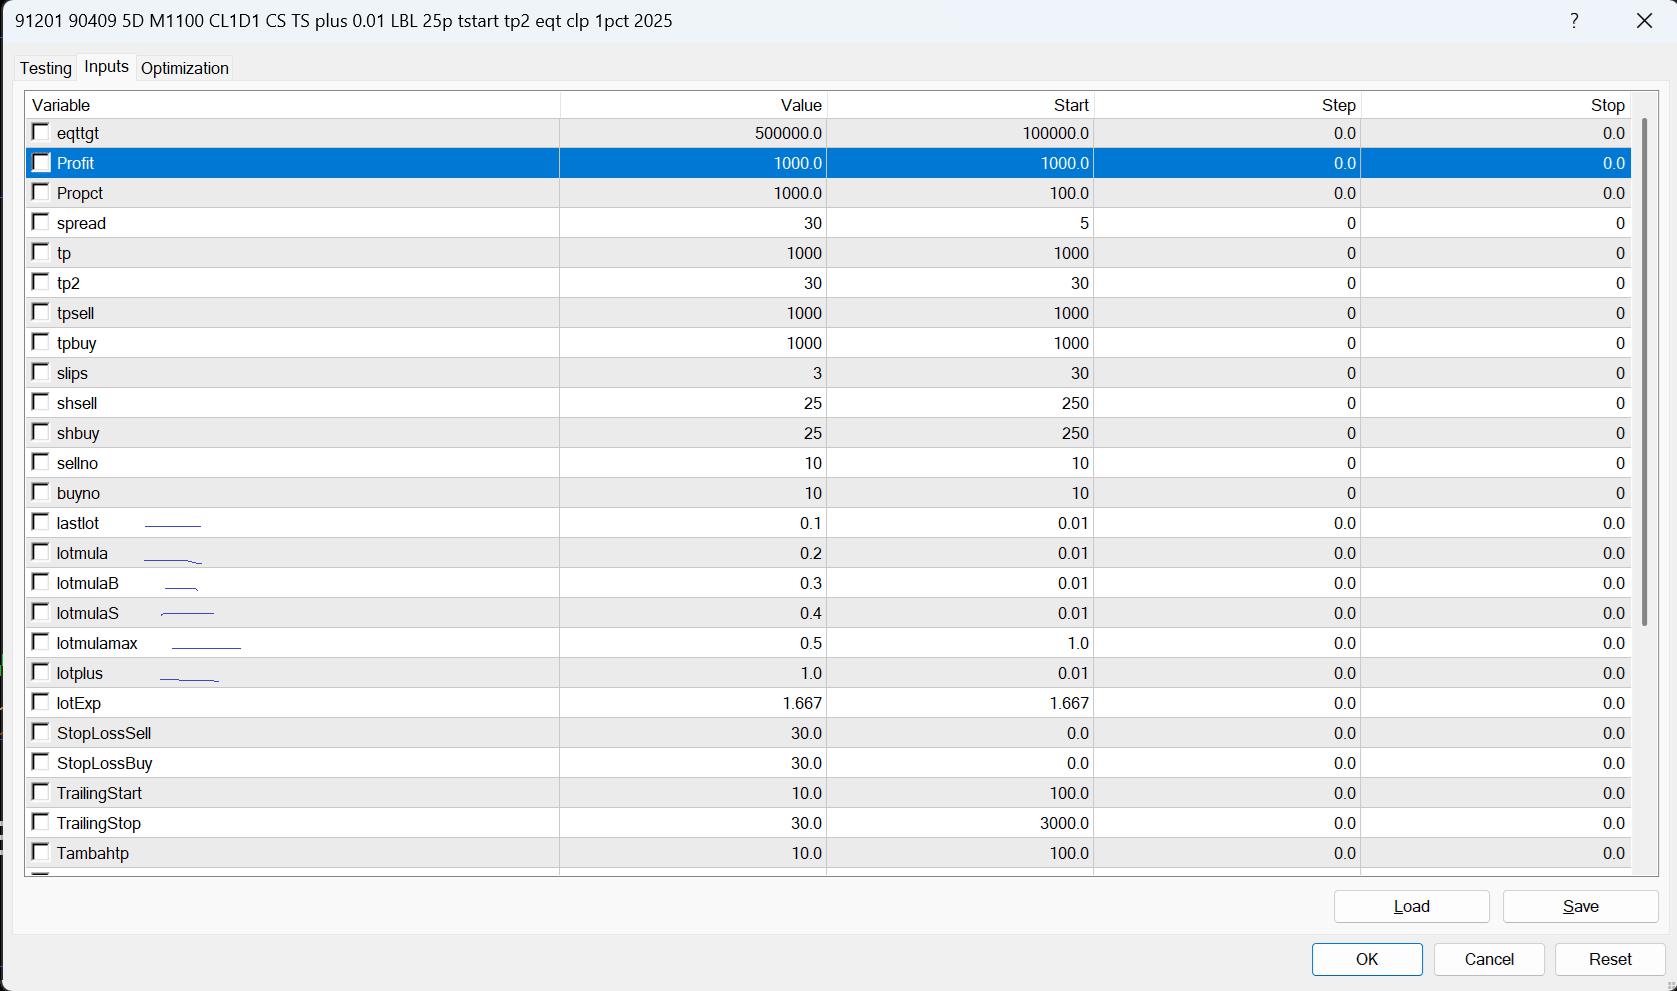The width and height of the screenshot is (1677, 991).
Task: Click the help question mark icon
Action: pyautogui.click(x=1574, y=21)
